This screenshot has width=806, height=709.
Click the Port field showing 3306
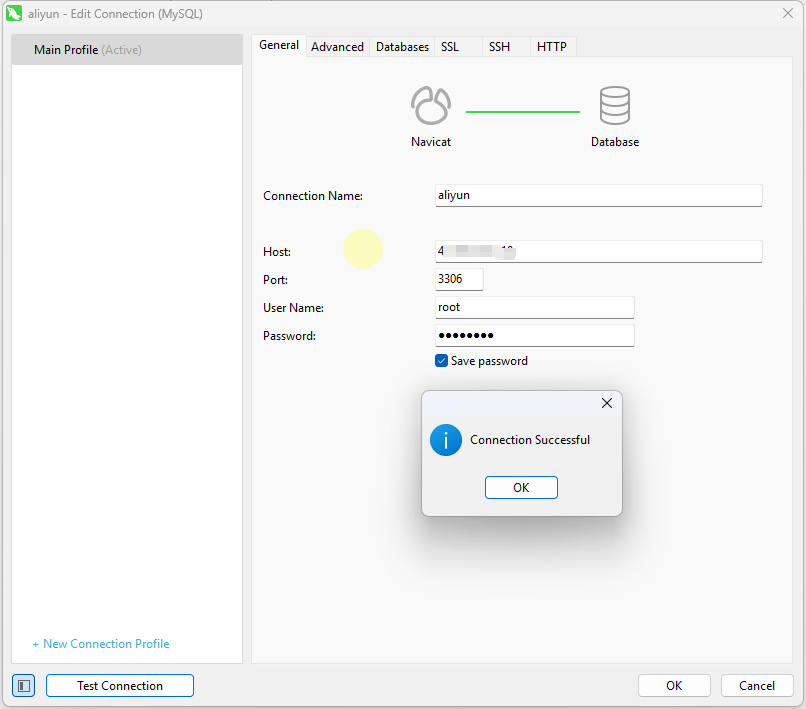click(459, 279)
